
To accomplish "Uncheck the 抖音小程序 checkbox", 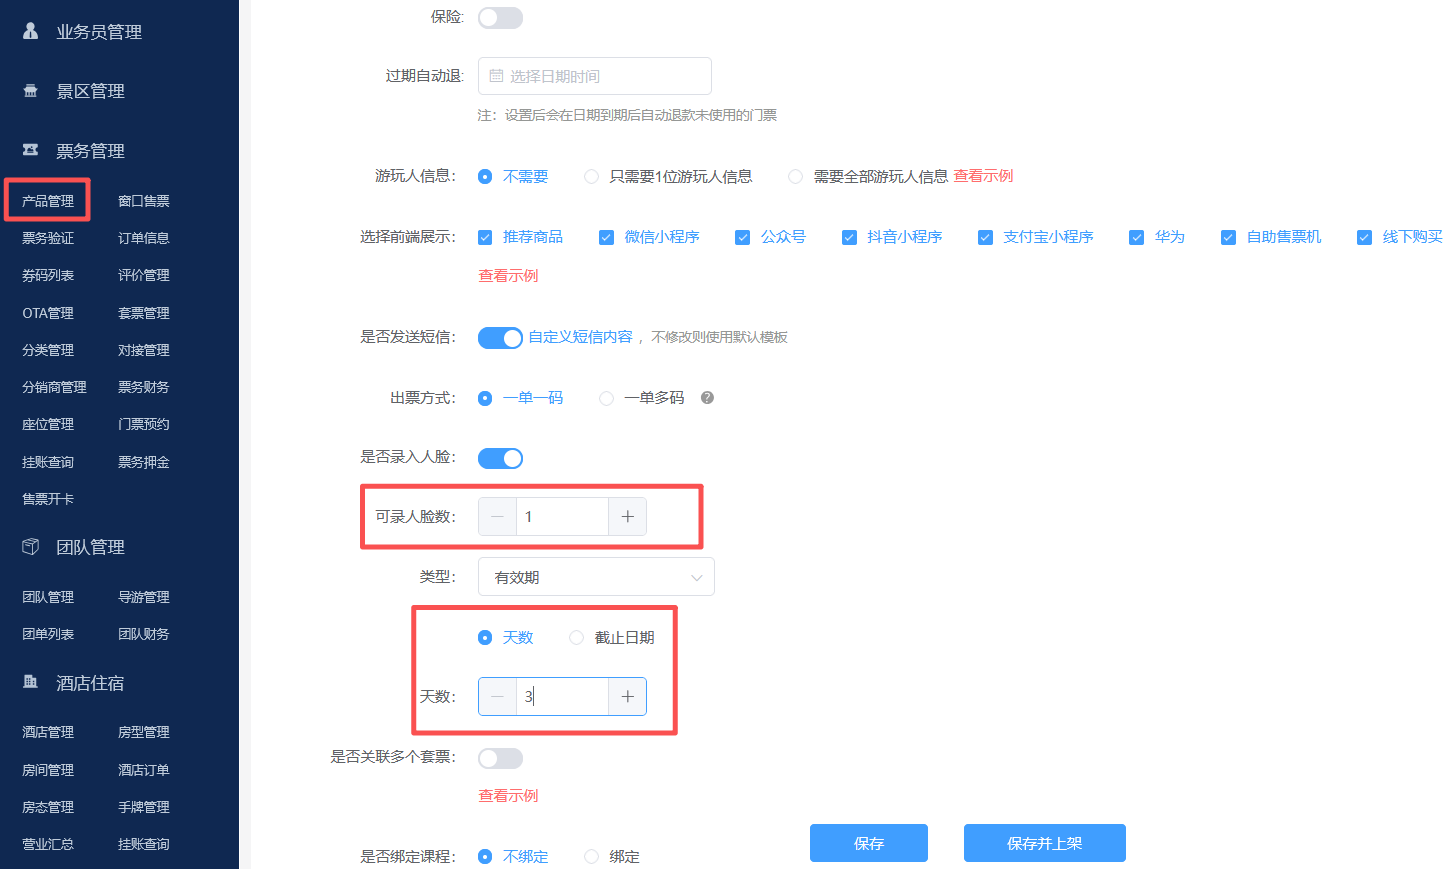I will [849, 237].
